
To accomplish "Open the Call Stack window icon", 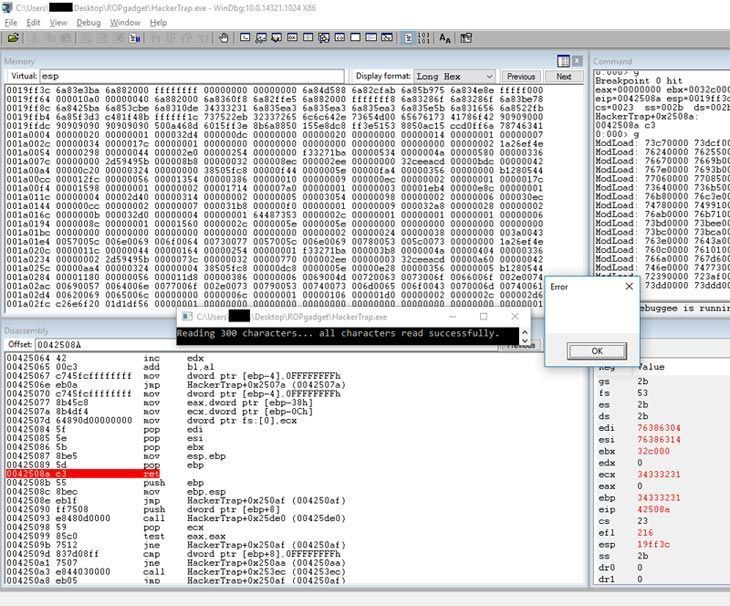I will pos(324,38).
